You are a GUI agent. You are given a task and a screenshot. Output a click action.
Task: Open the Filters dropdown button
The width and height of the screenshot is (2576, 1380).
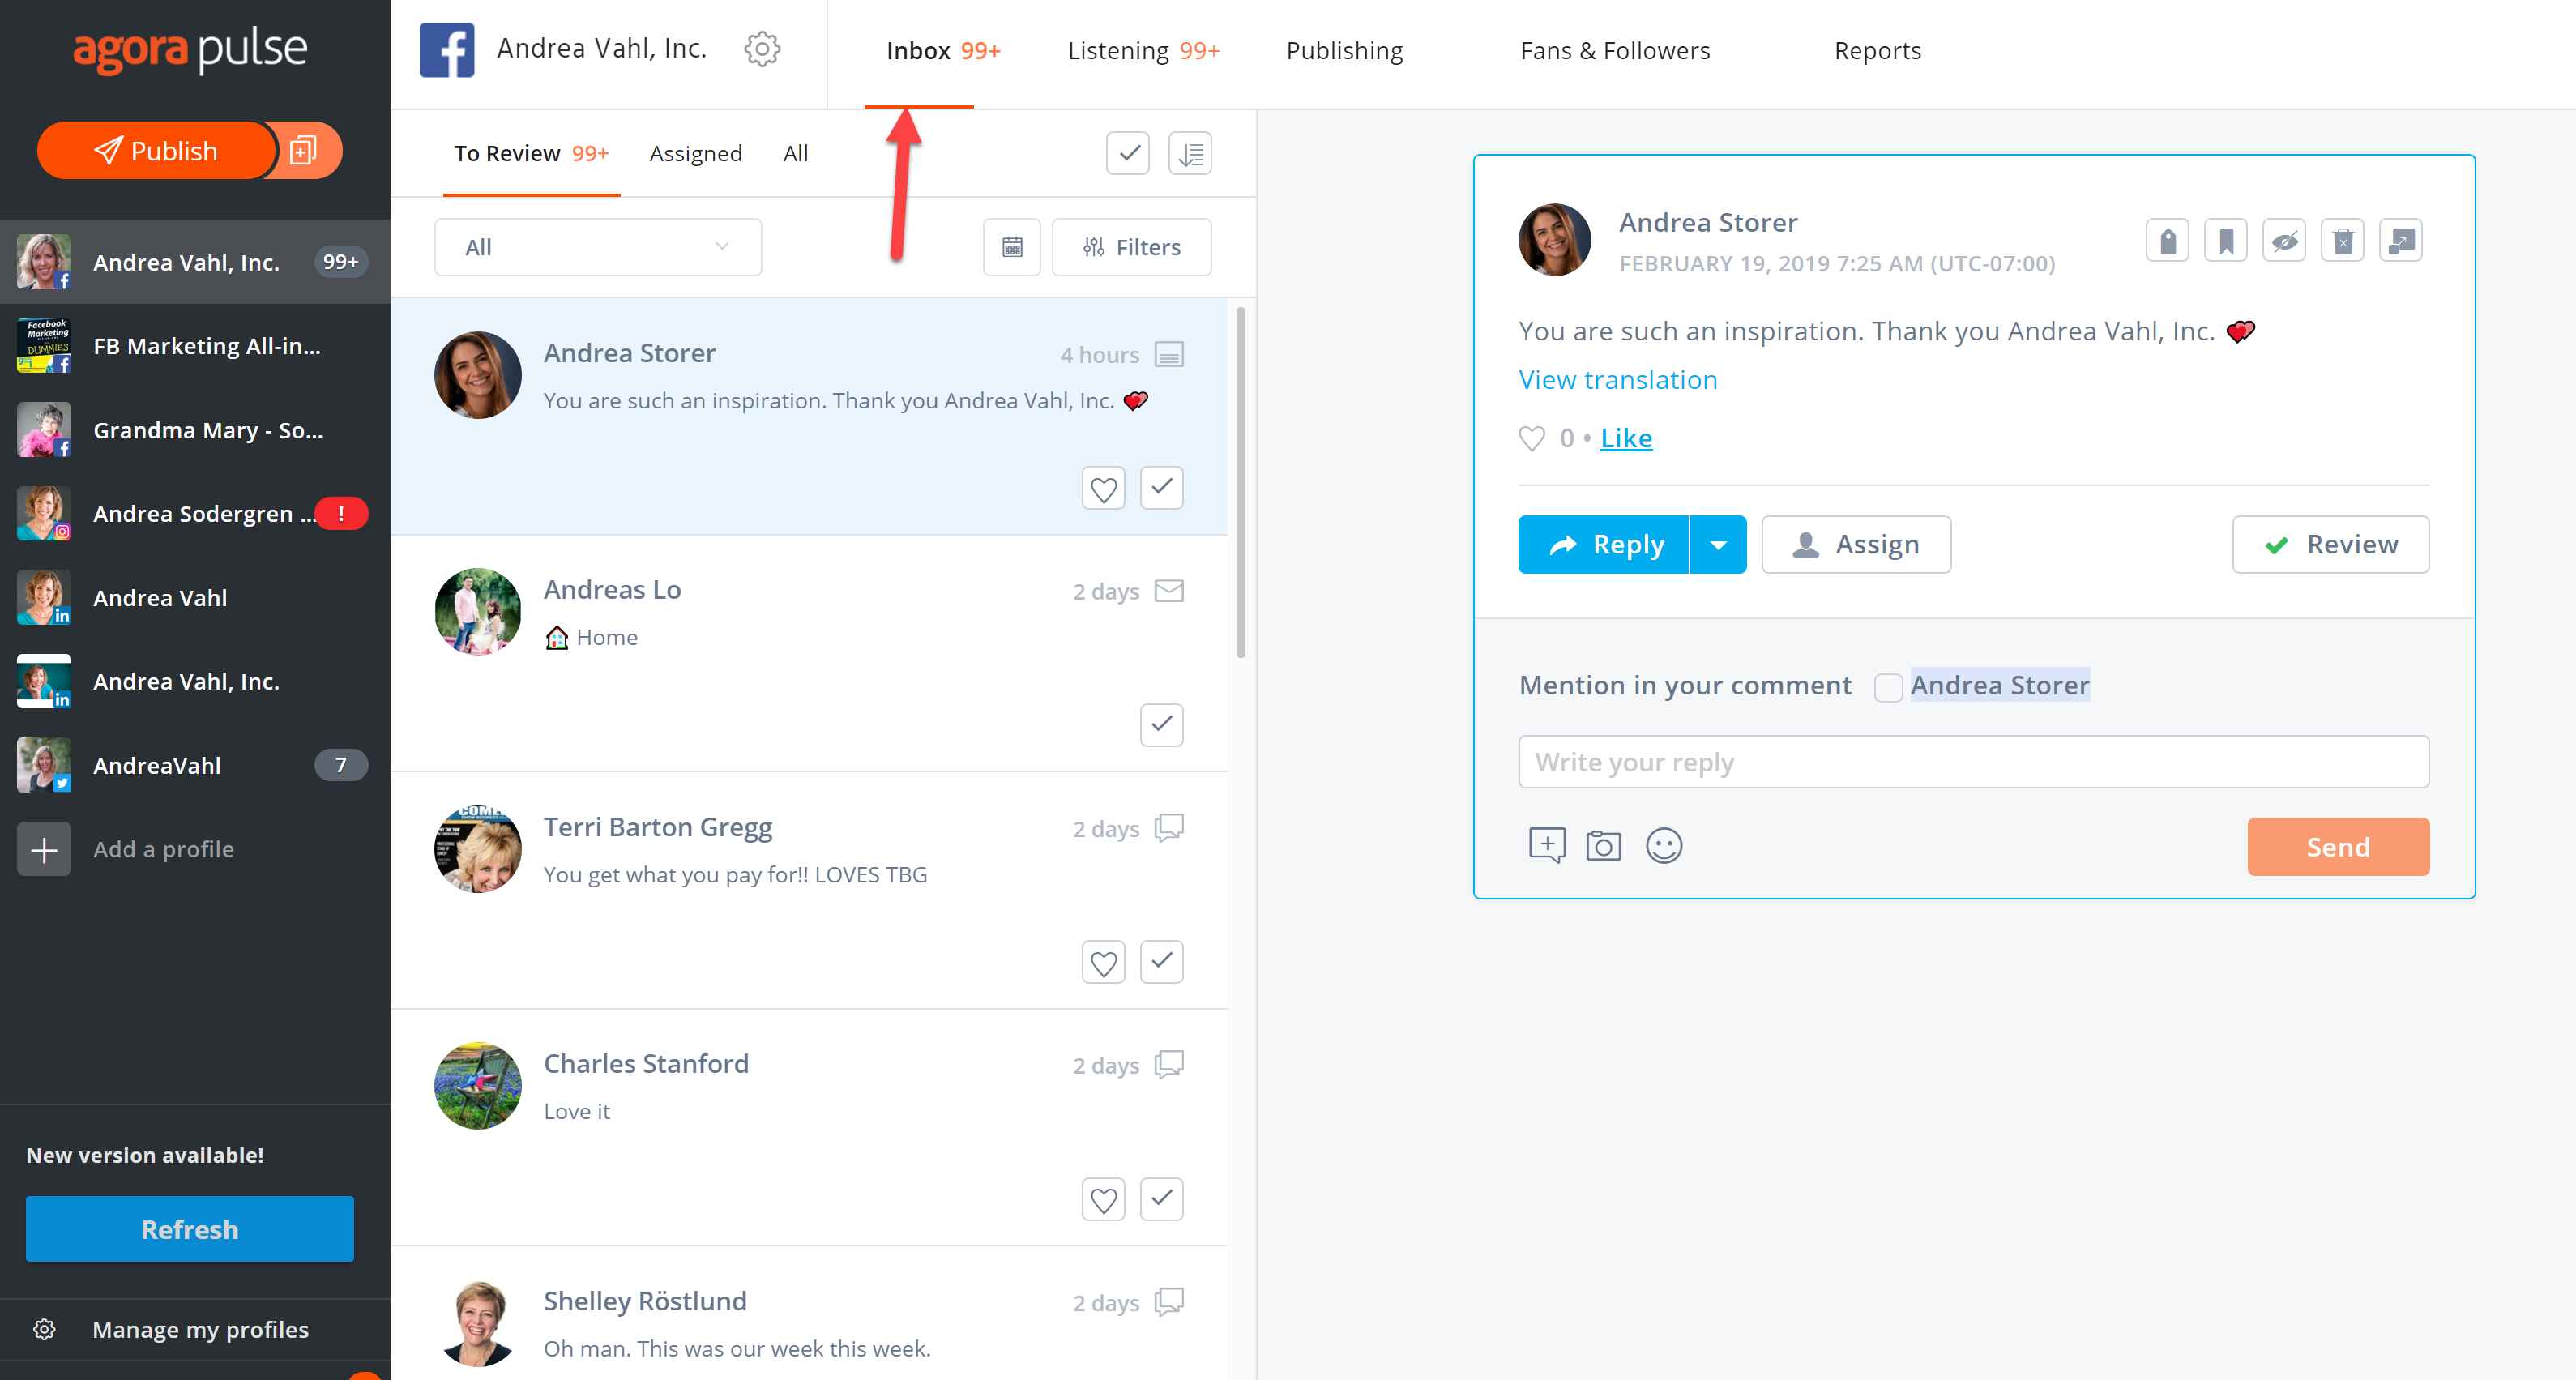1132,247
